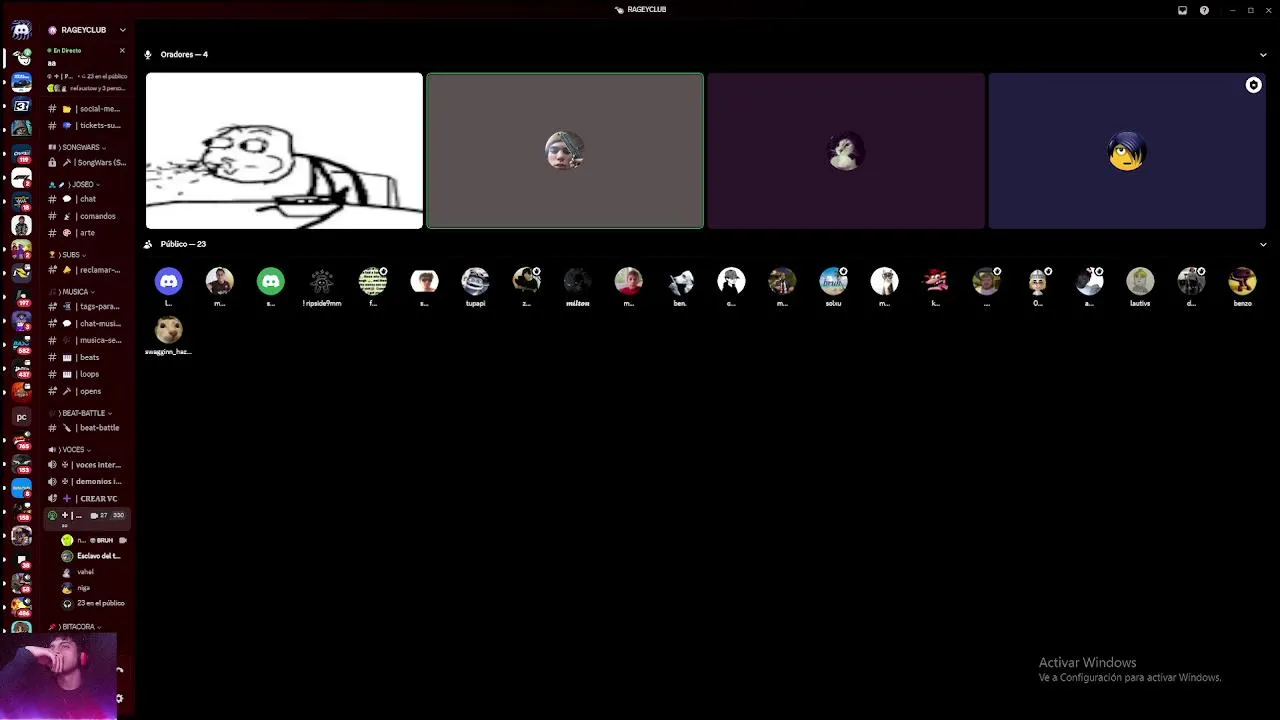Join the 'voces inter...' voice channel

click(87, 465)
